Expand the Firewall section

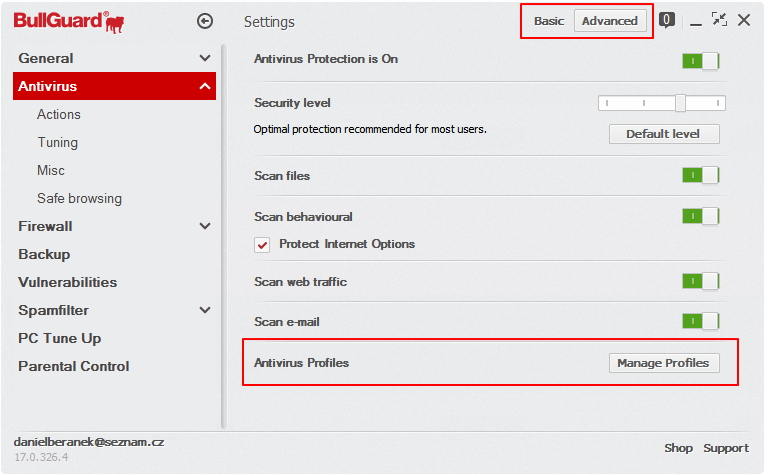point(205,226)
